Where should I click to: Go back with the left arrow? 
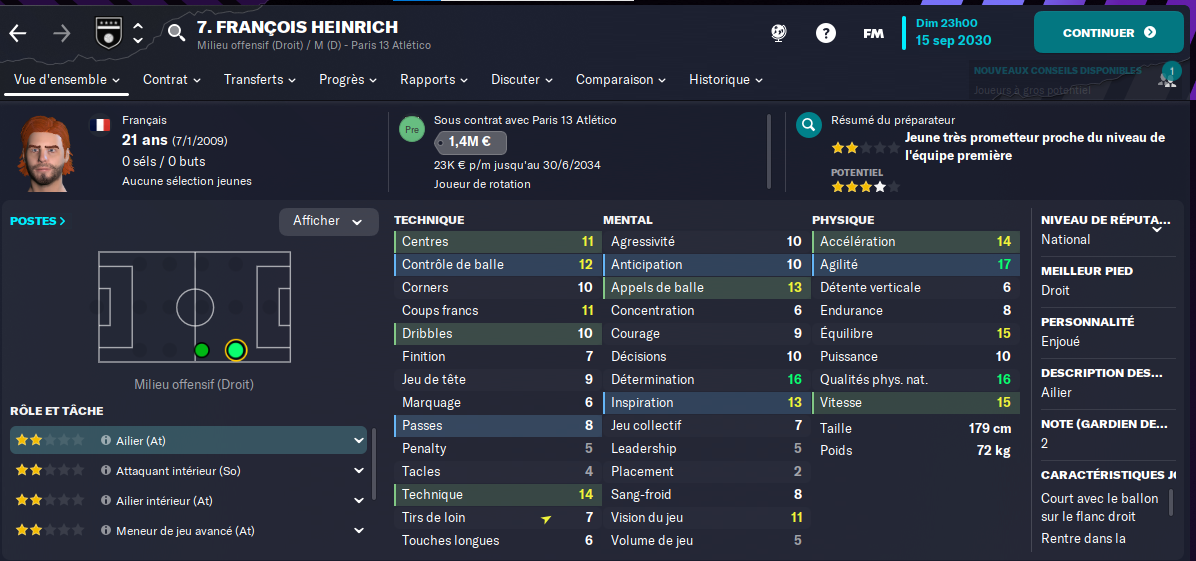pos(18,33)
